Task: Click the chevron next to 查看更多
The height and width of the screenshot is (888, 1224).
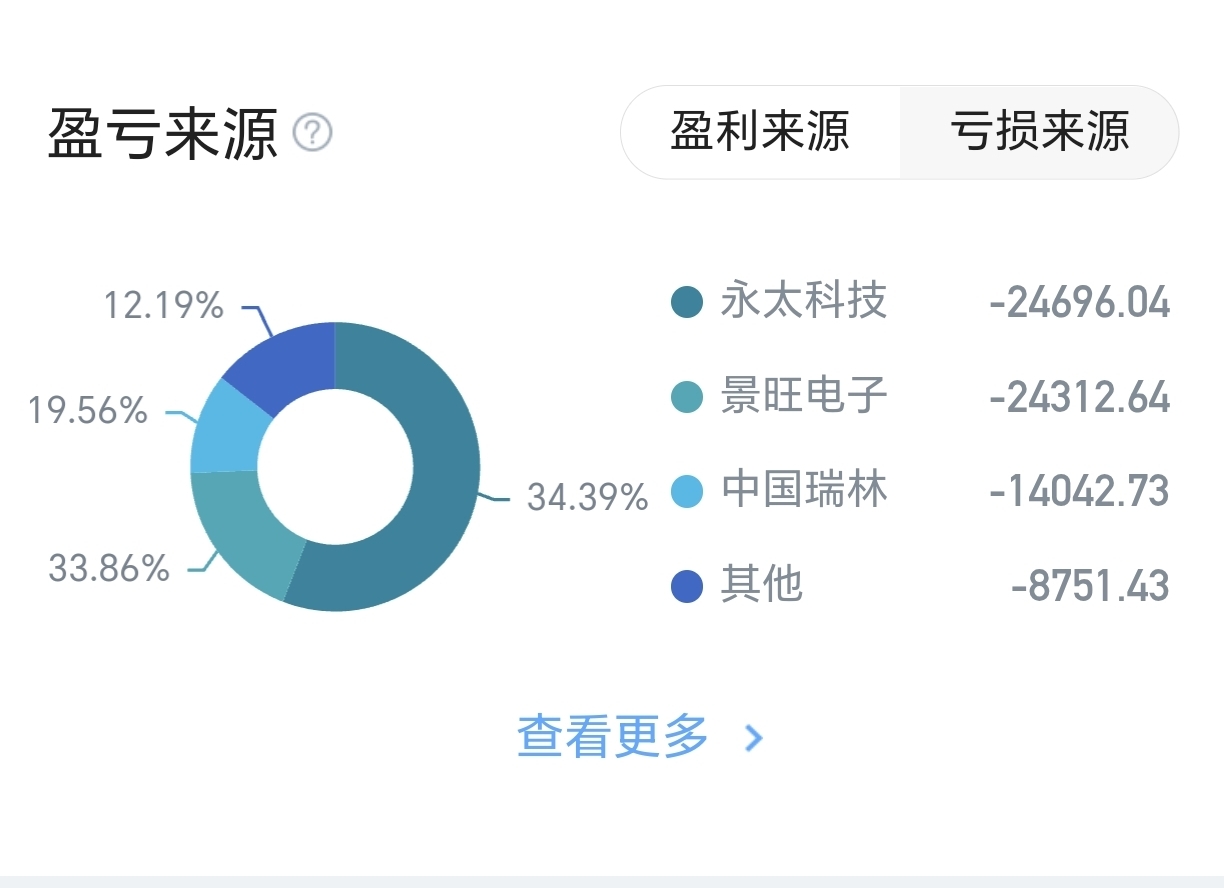Action: pos(754,739)
